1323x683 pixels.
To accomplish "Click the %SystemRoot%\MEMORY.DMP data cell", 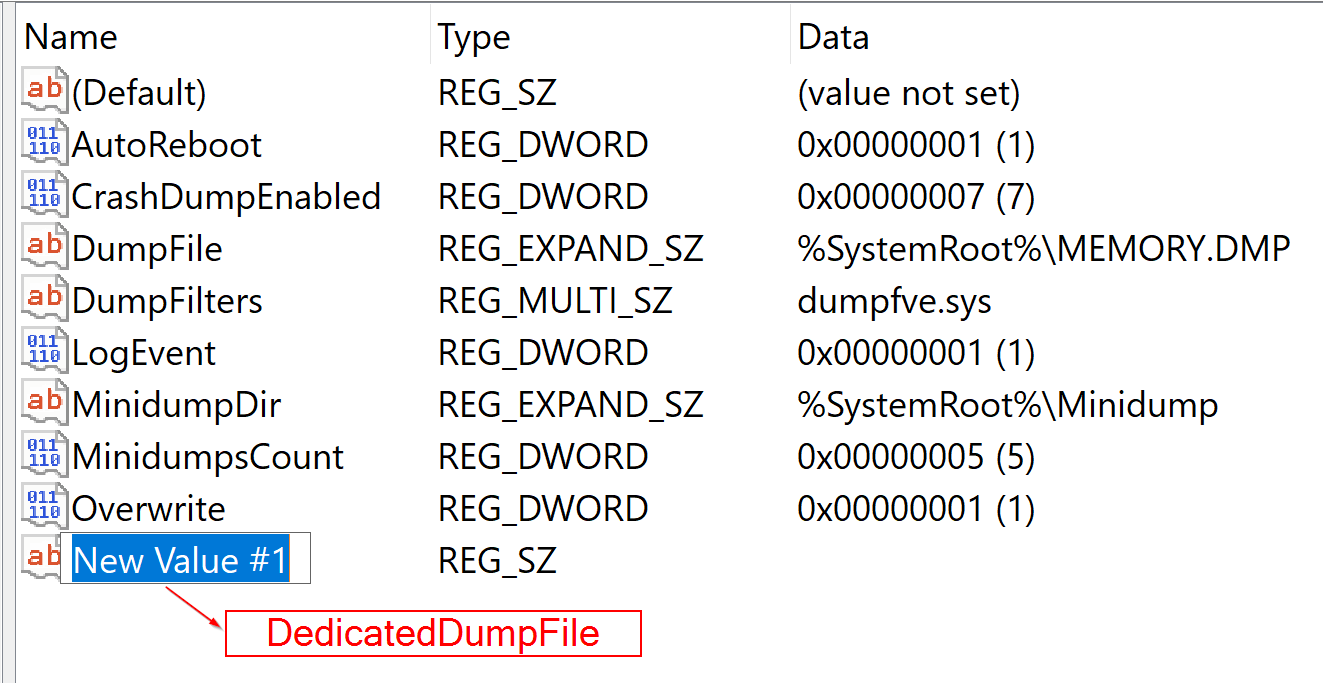I will 1044,248.
